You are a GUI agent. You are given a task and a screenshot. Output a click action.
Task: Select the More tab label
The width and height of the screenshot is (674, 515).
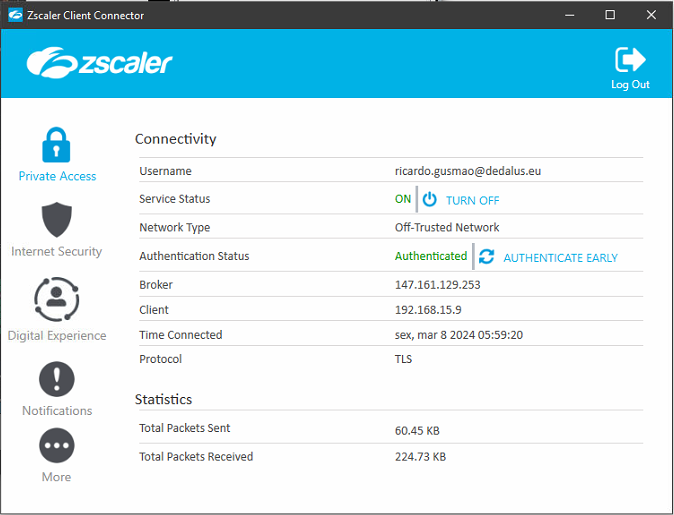click(x=56, y=477)
